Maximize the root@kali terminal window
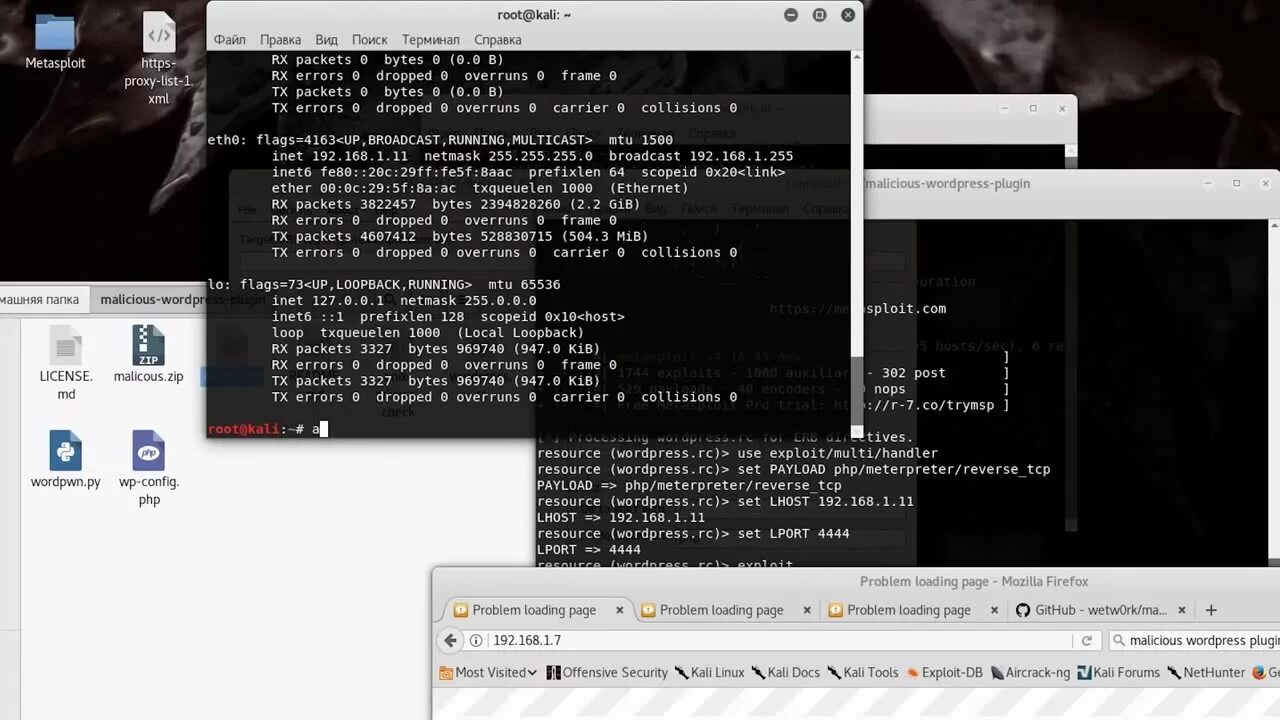 point(819,15)
